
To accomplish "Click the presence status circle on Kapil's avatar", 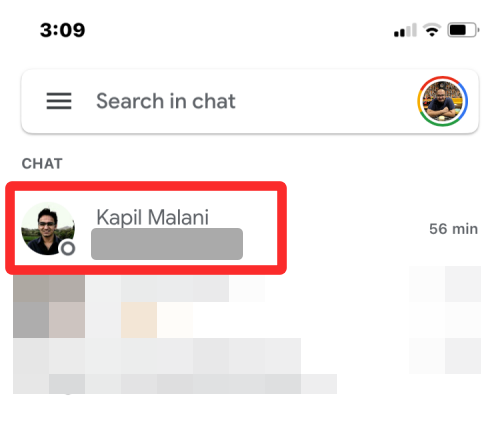I will click(x=68, y=248).
